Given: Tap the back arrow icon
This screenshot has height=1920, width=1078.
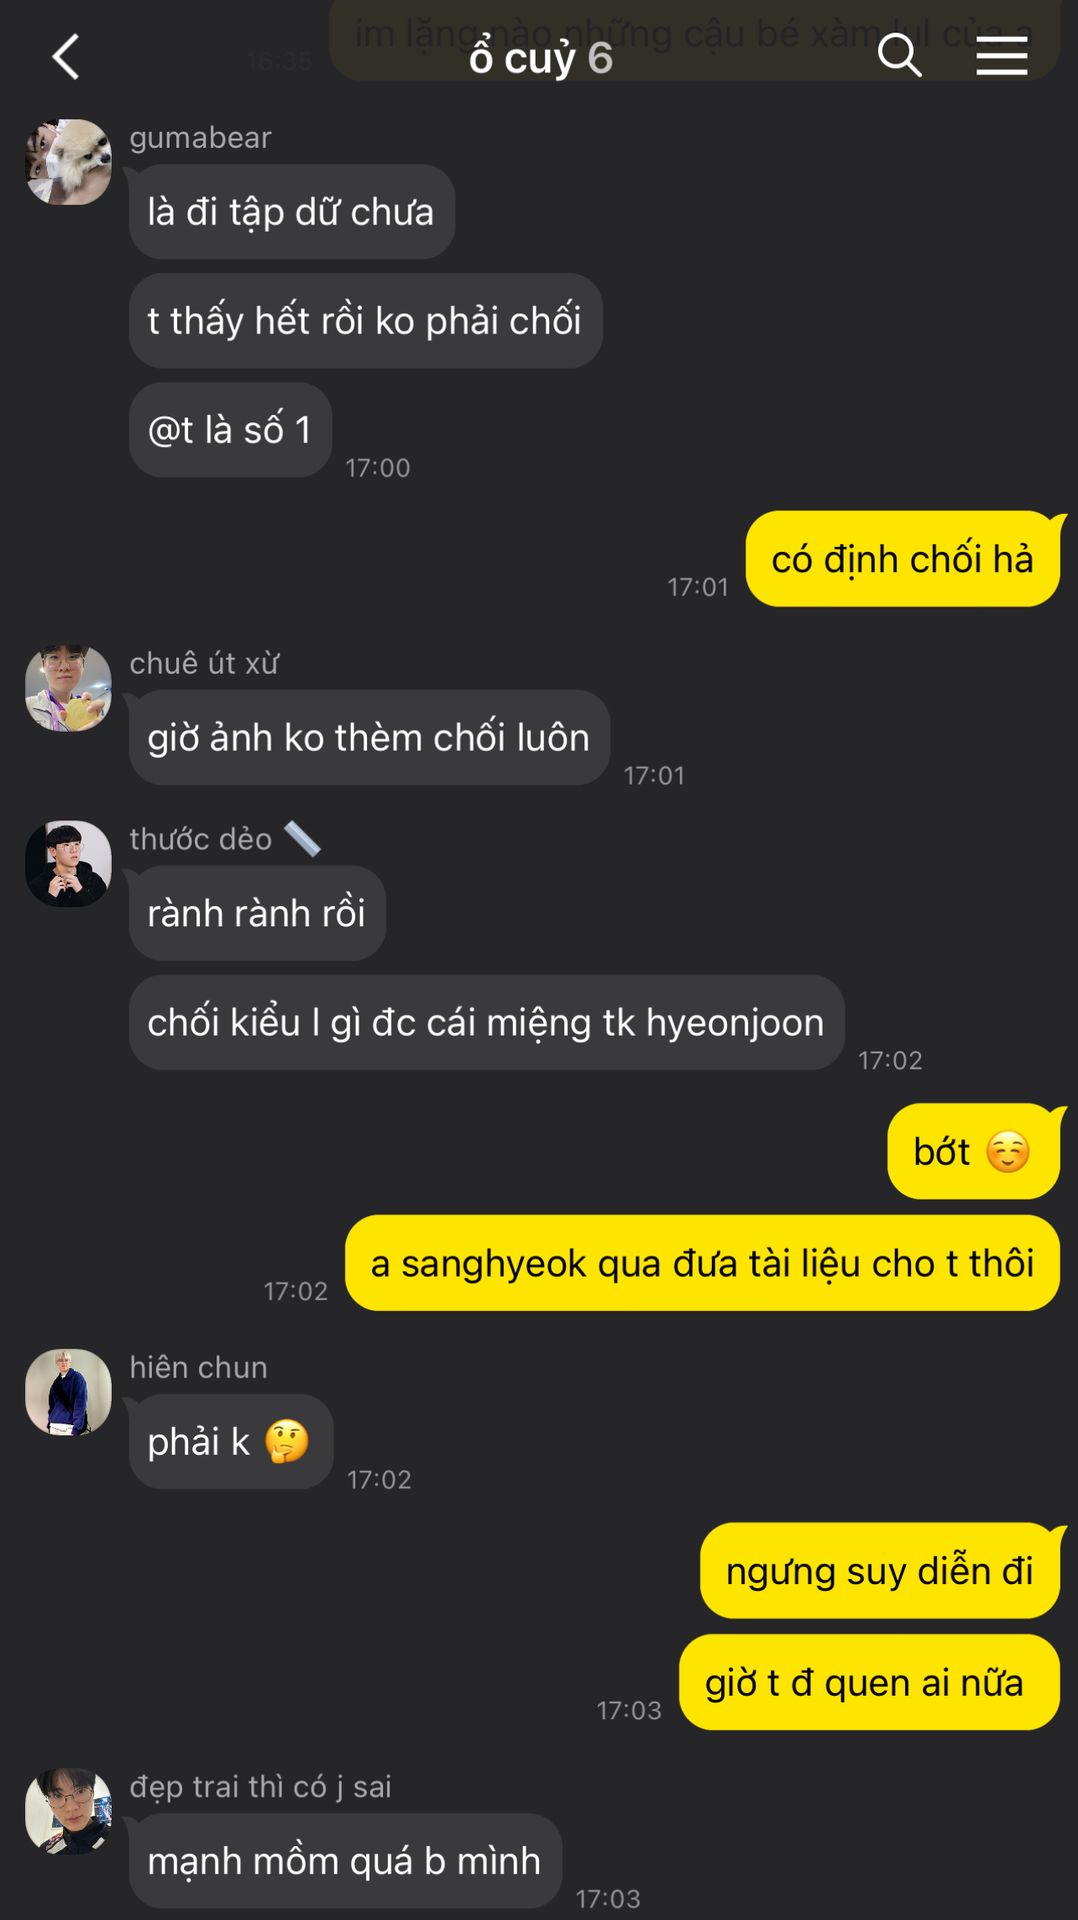Looking at the screenshot, I should (66, 57).
